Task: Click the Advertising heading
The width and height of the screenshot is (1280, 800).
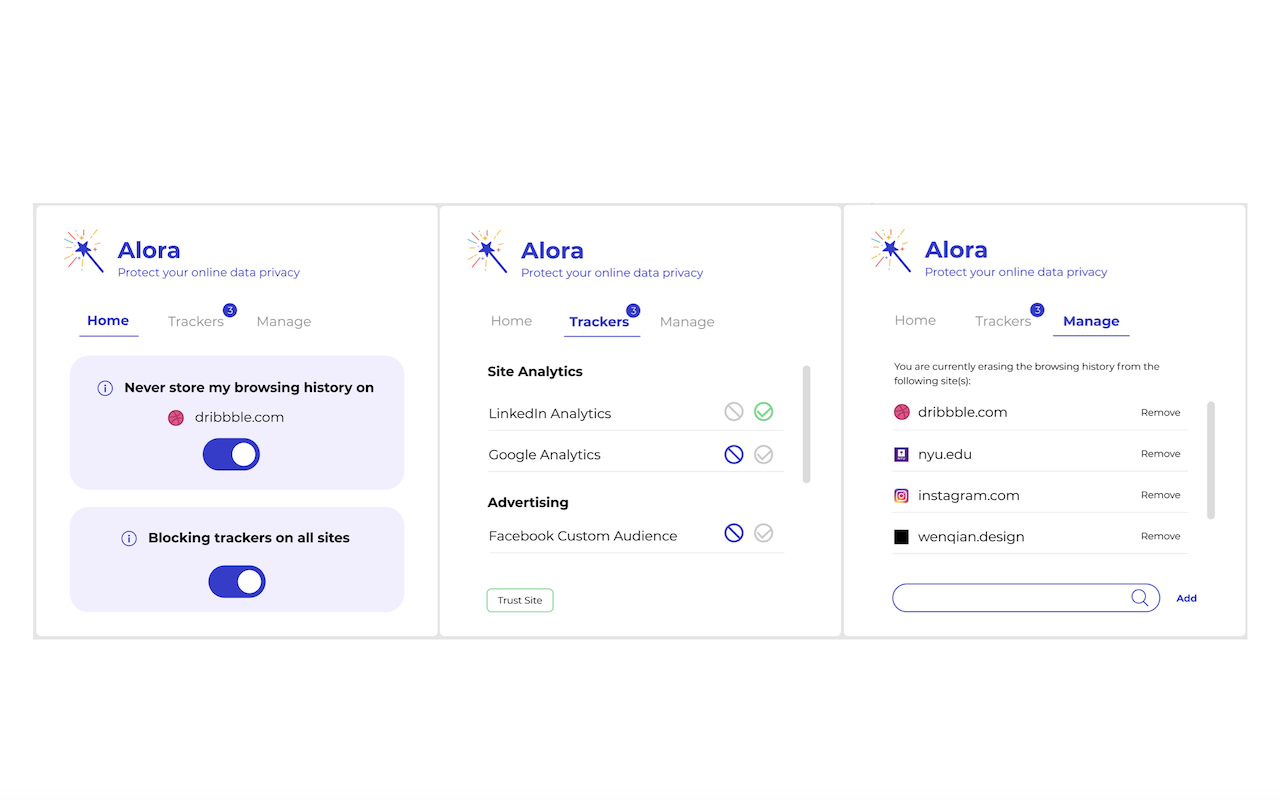Action: [528, 503]
